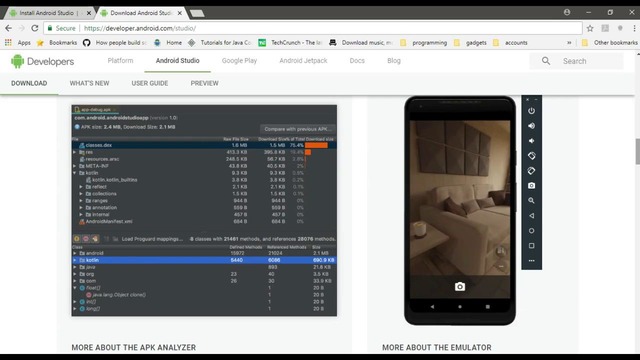This screenshot has height=360, width=640.
Task: Open the USER GUIDE sub-tab
Action: coord(150,83)
